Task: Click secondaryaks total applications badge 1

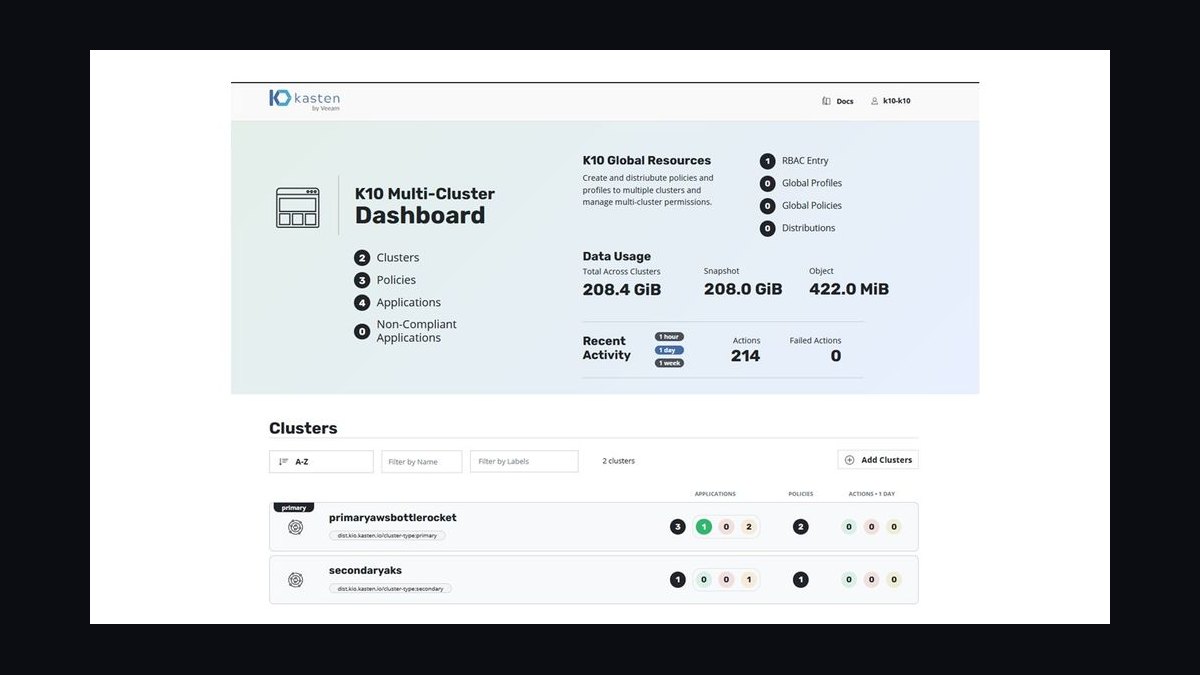Action: (x=678, y=580)
